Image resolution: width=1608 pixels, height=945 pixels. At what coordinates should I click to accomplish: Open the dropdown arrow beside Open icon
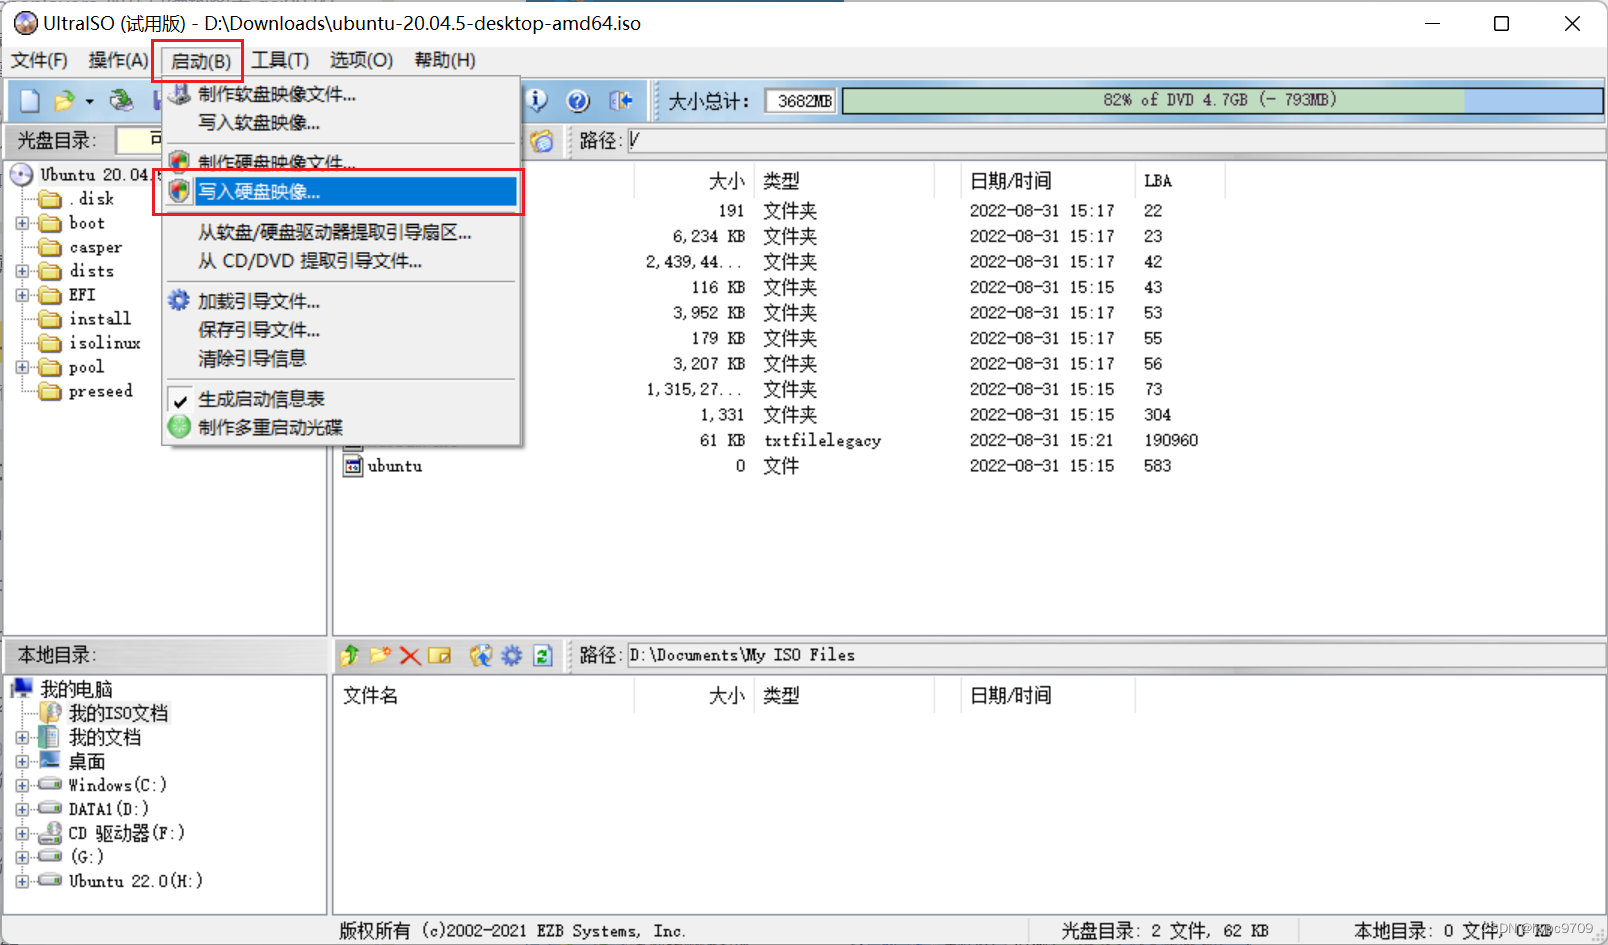pyautogui.click(x=89, y=101)
